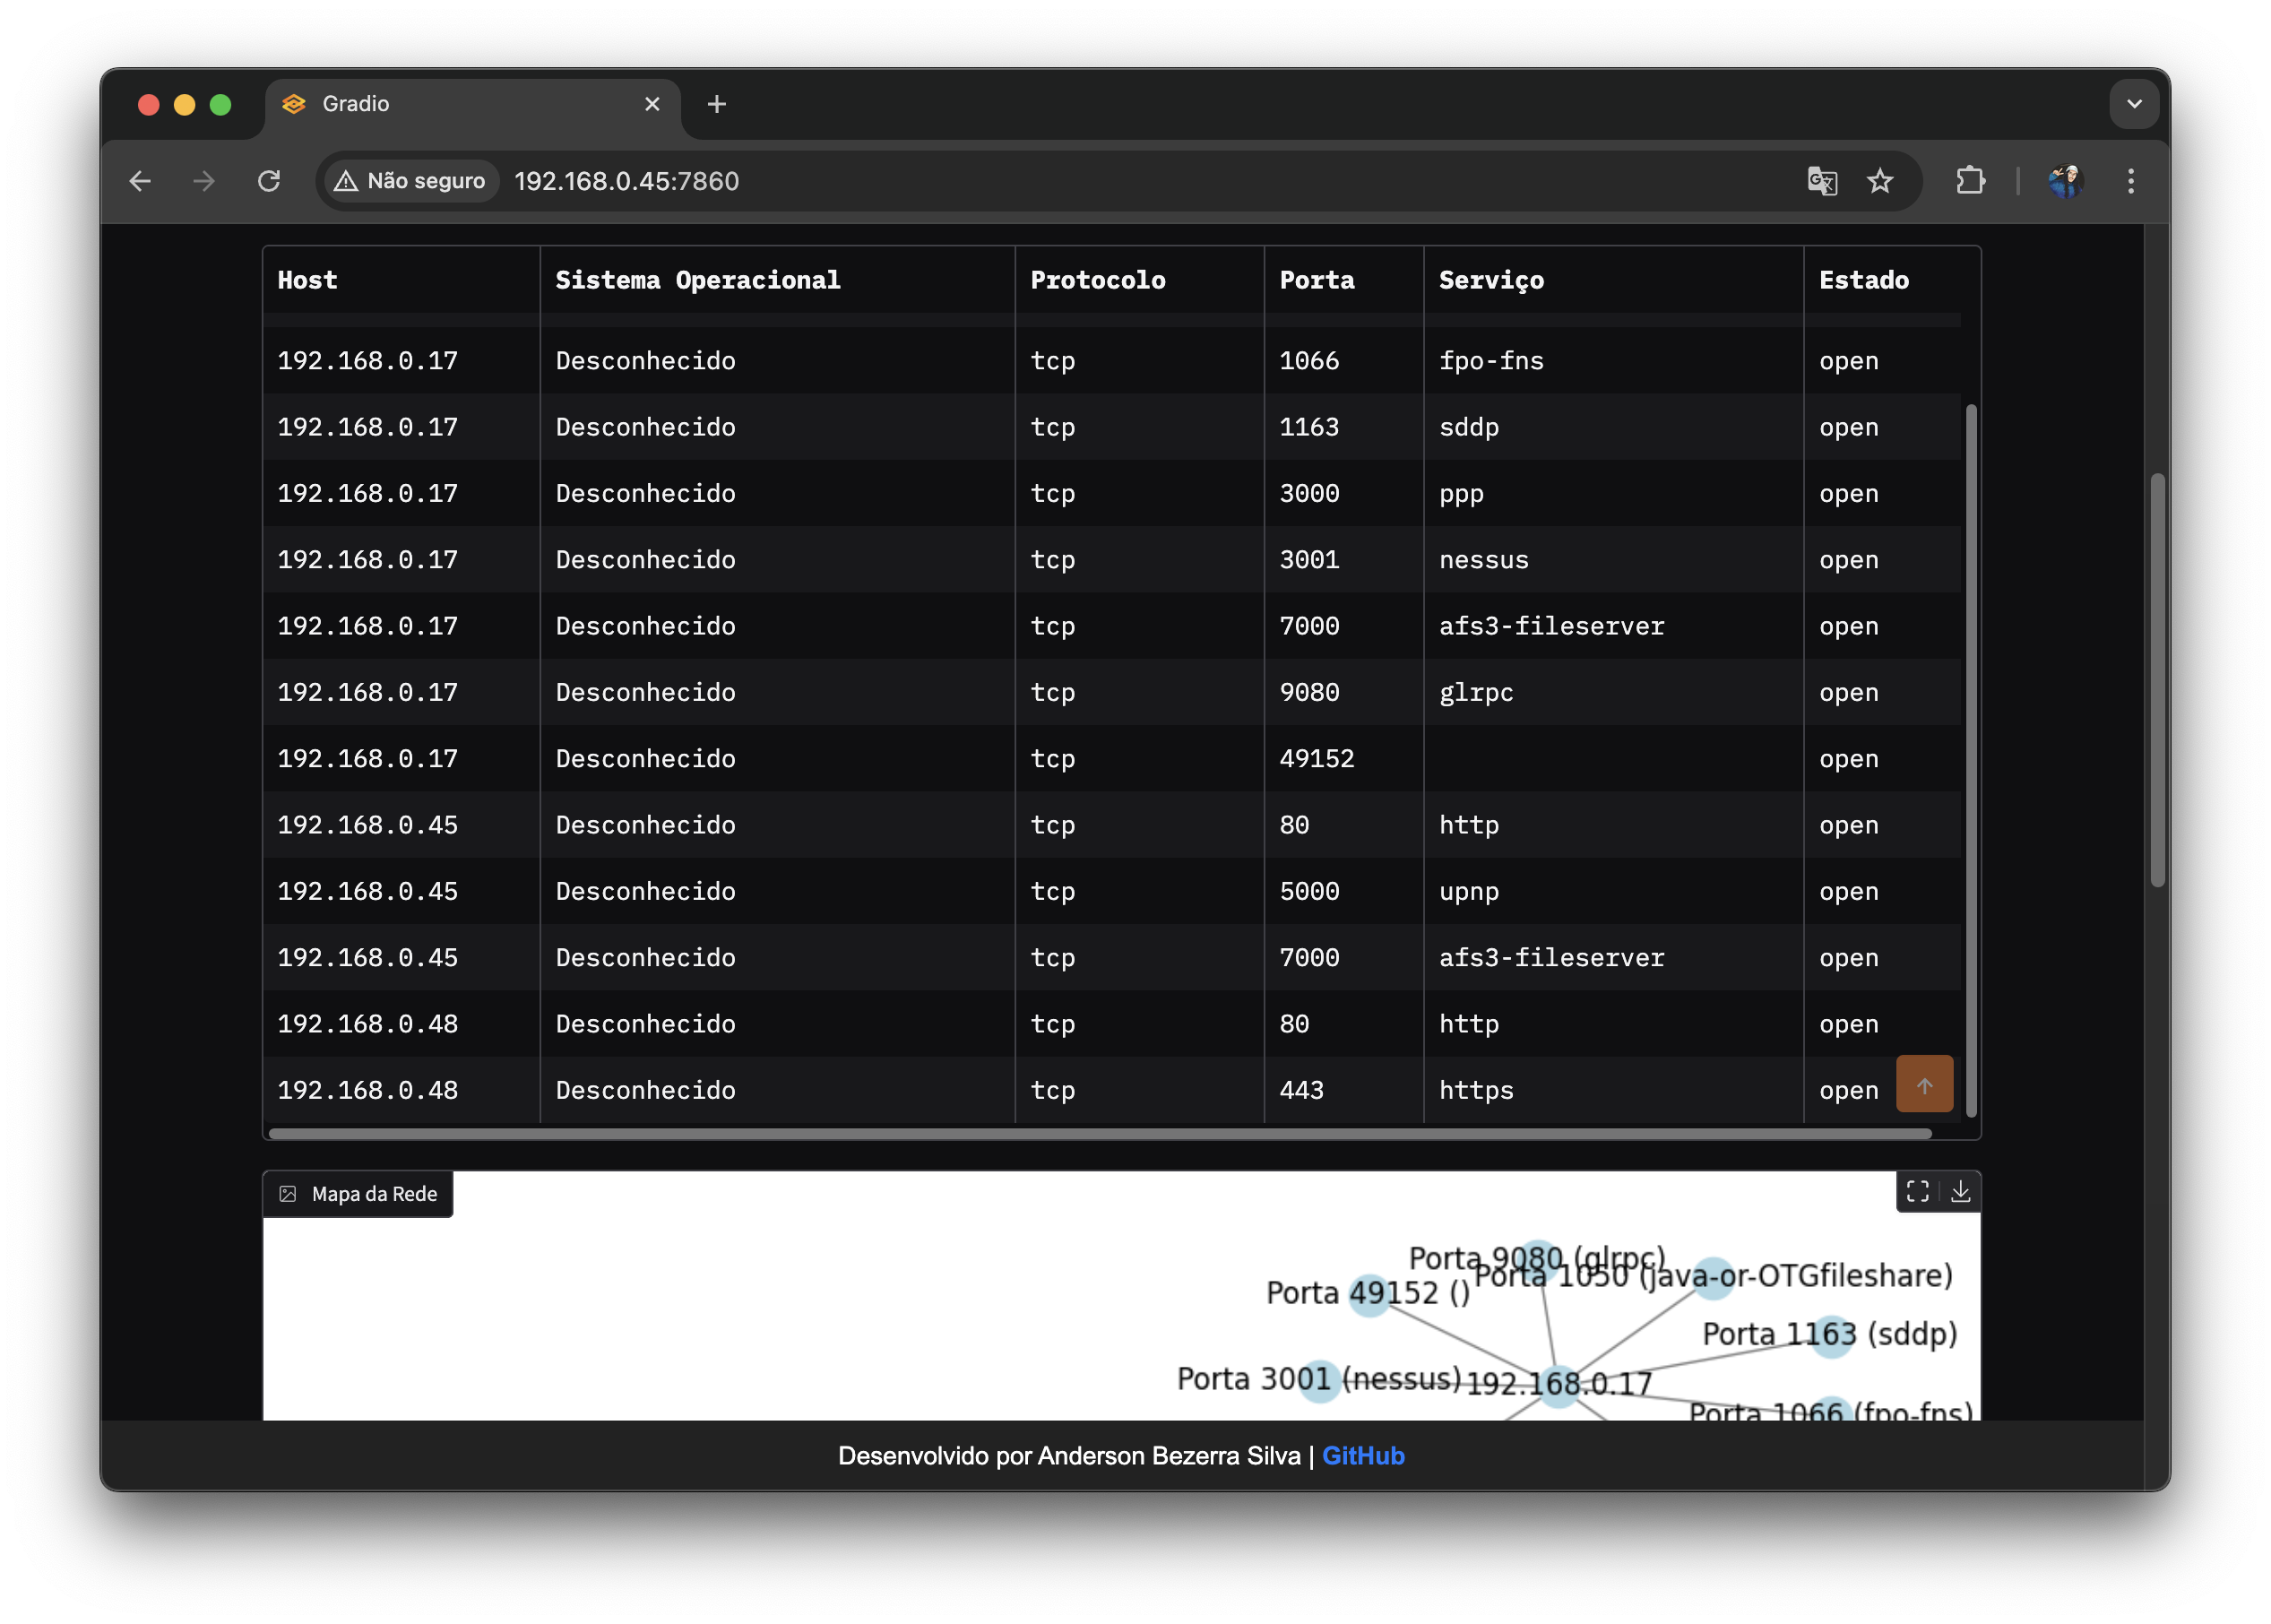
Task: Click the 'Mapa da Rede' image label
Action: 358,1194
